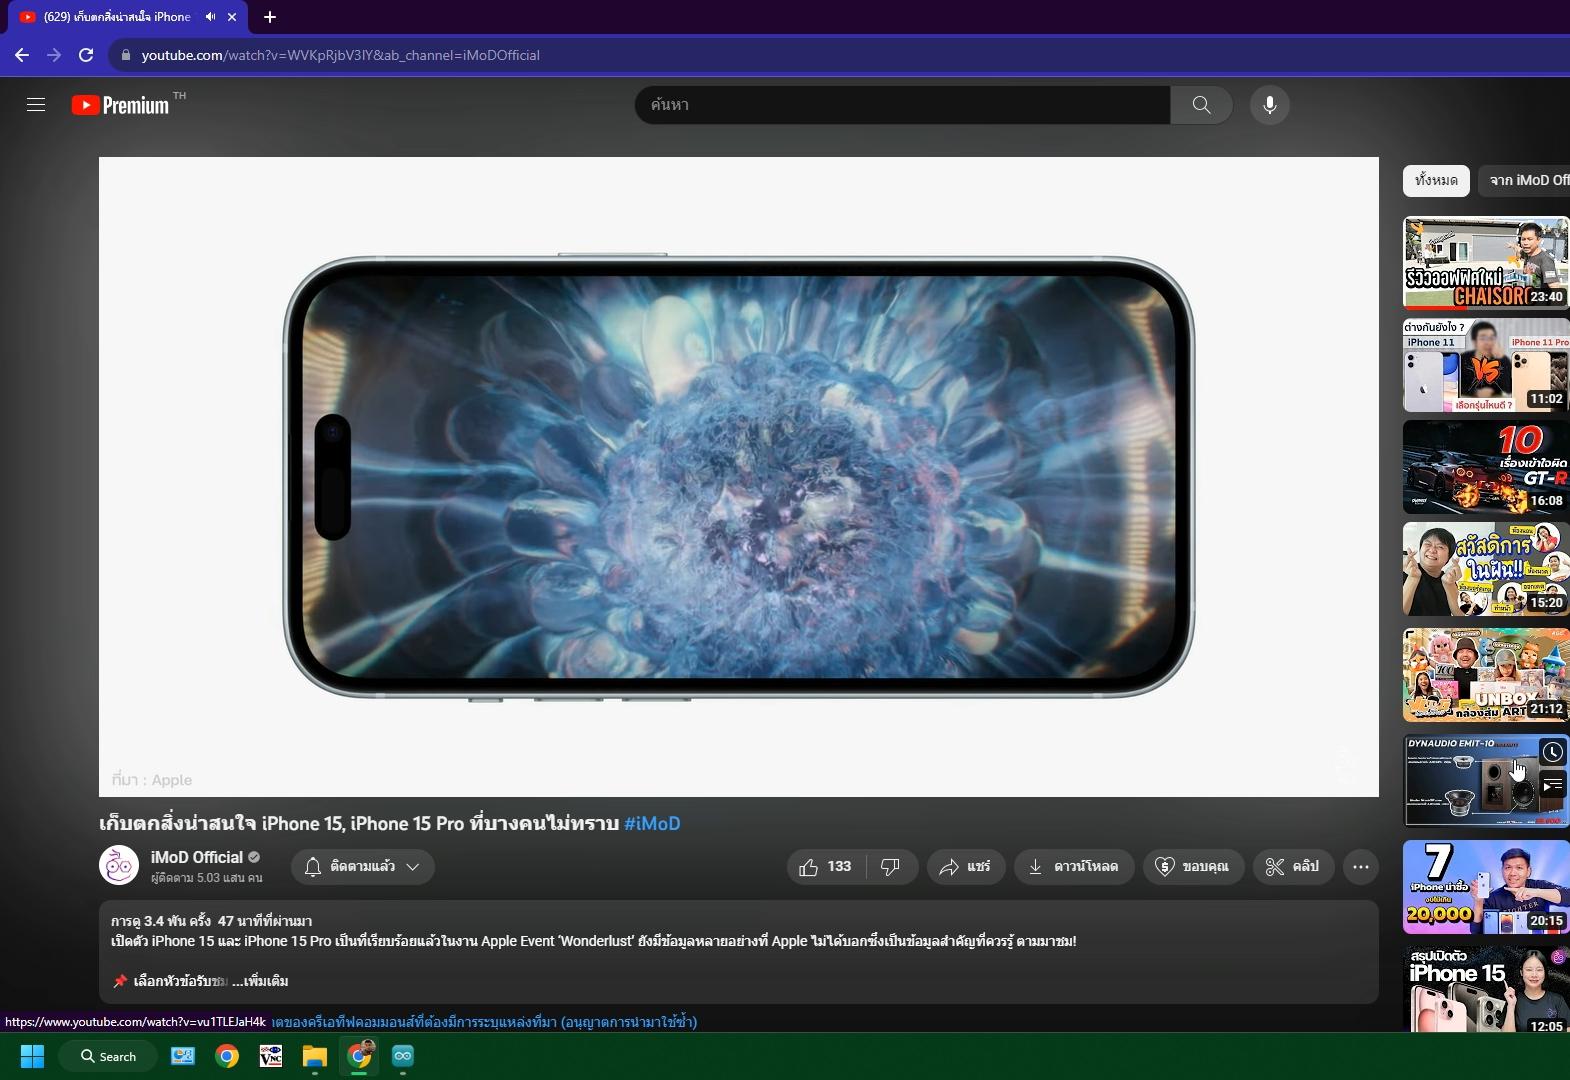Open สรุปเปิดตัว iPhone 15 video thumbnail
The image size is (1570, 1080).
pos(1486,989)
